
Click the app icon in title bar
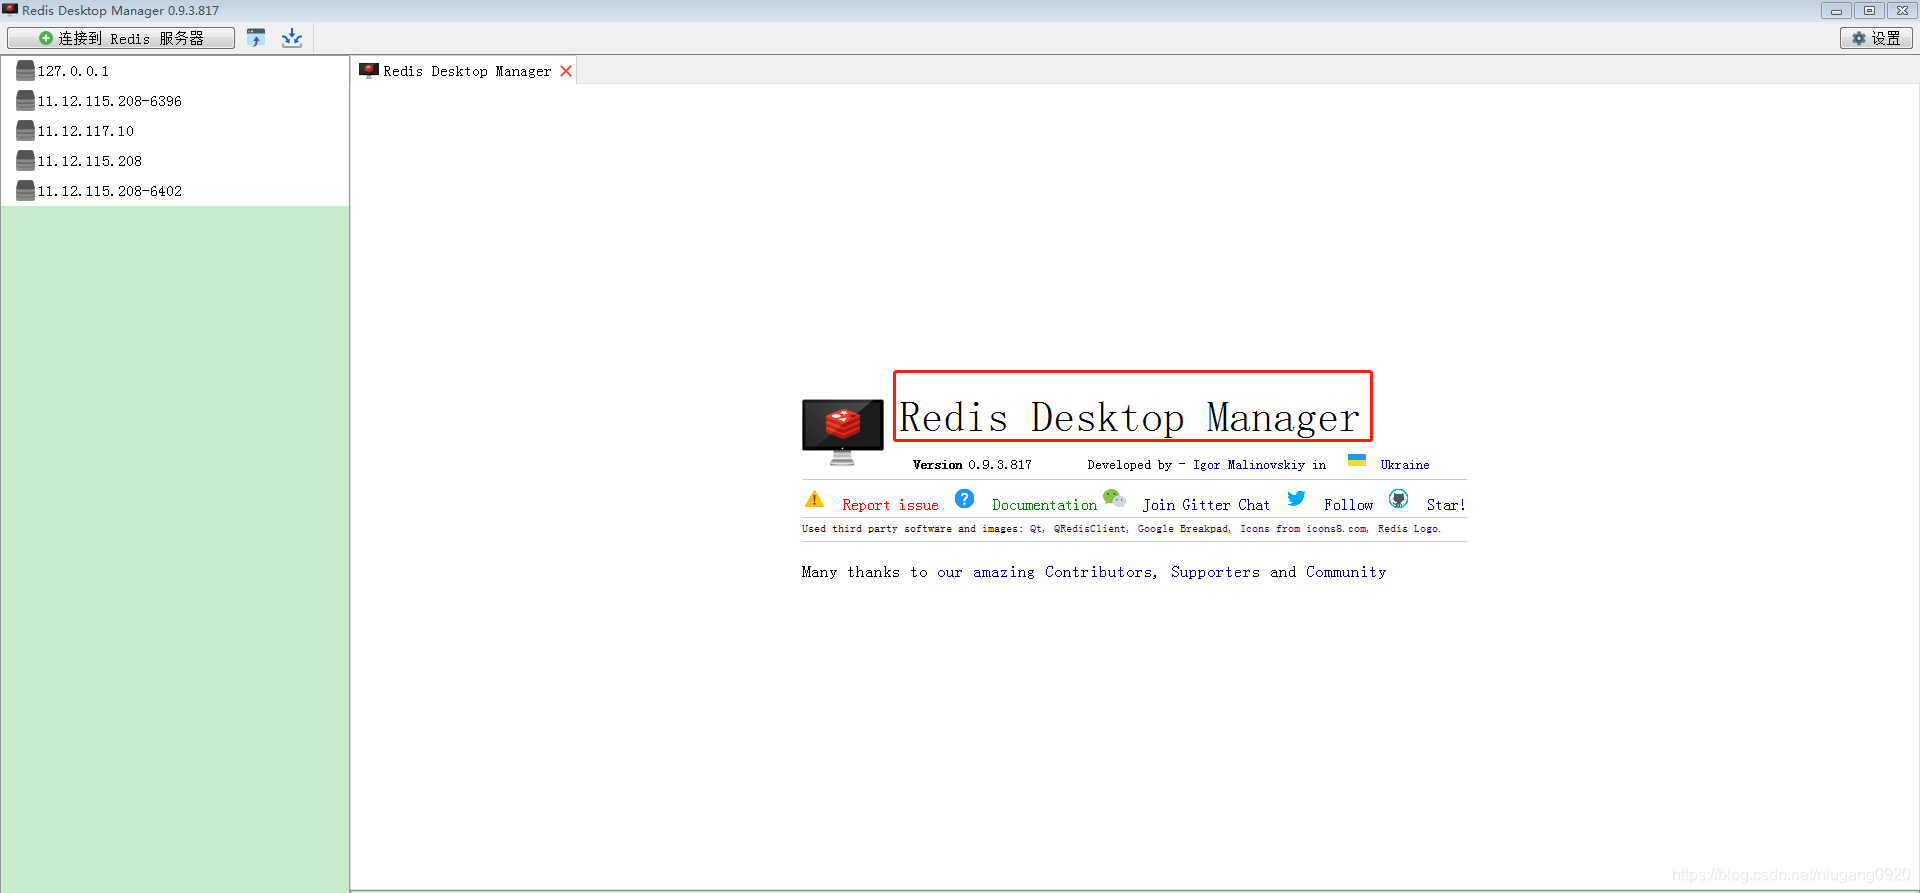pos(10,10)
